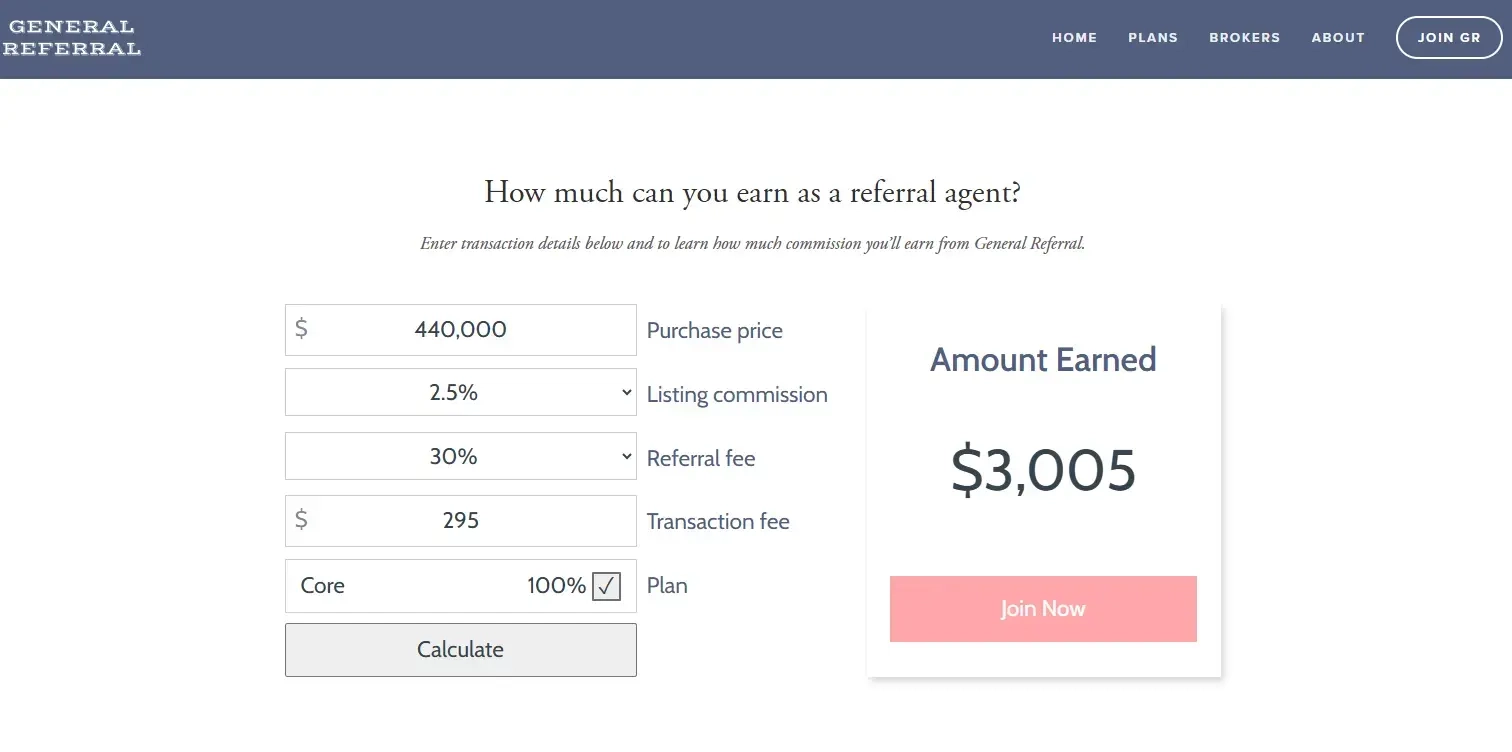This screenshot has width=1512, height=752.
Task: Click the Listing commission dropdown arrow
Action: [x=626, y=393]
